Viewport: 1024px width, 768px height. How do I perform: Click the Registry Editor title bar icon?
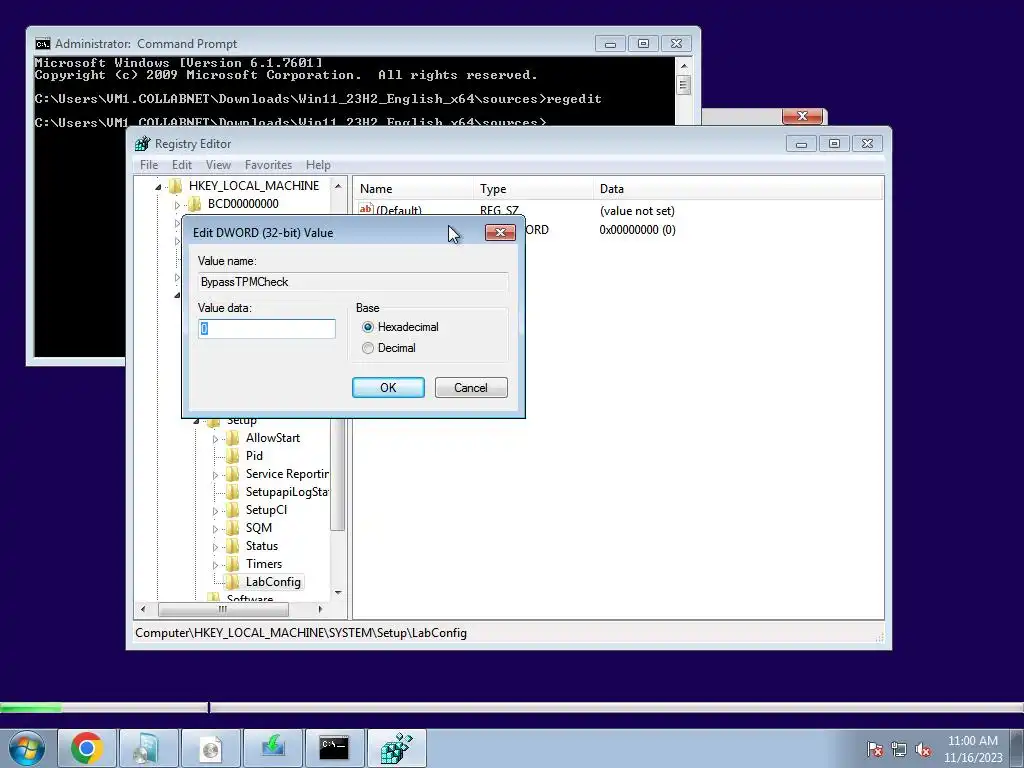click(142, 144)
